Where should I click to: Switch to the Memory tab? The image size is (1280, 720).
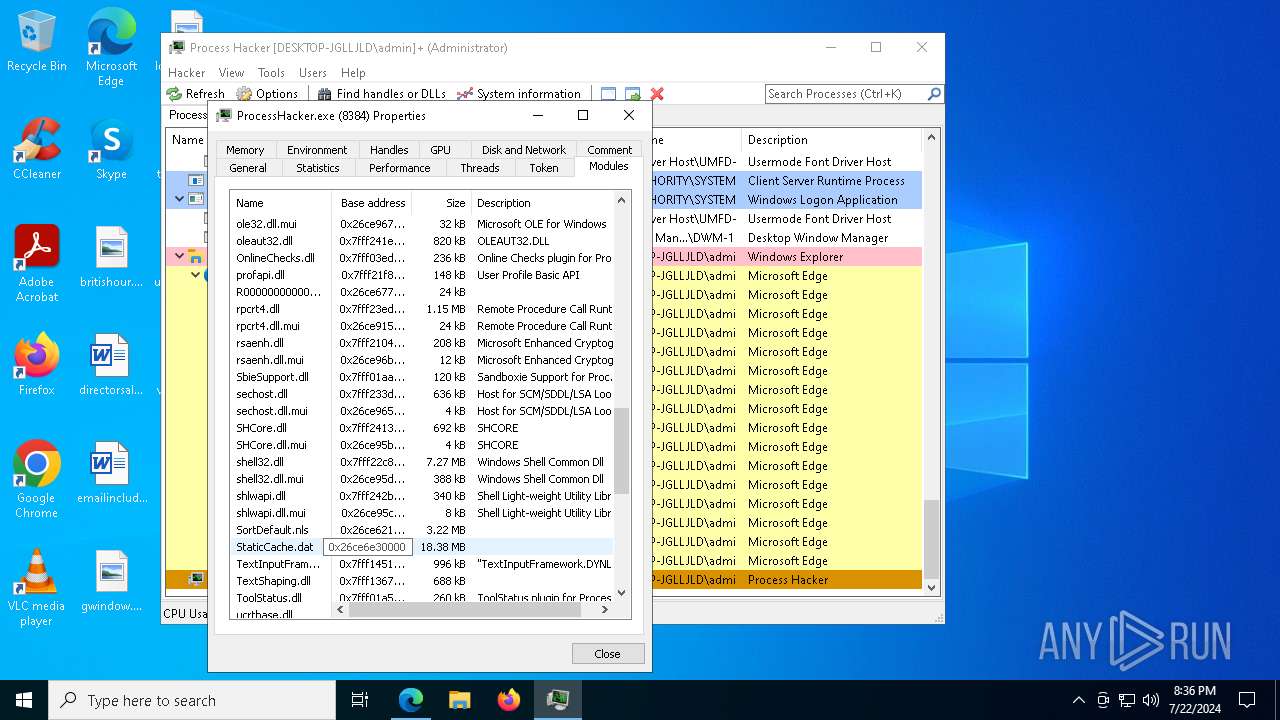245,150
